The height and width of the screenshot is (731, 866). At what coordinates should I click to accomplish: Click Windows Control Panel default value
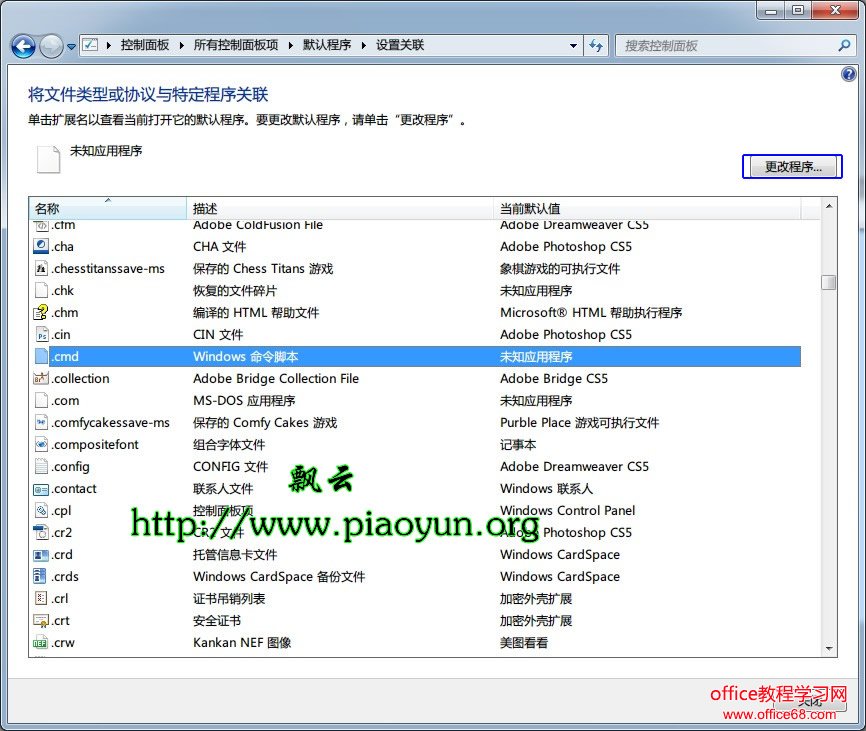[567, 510]
